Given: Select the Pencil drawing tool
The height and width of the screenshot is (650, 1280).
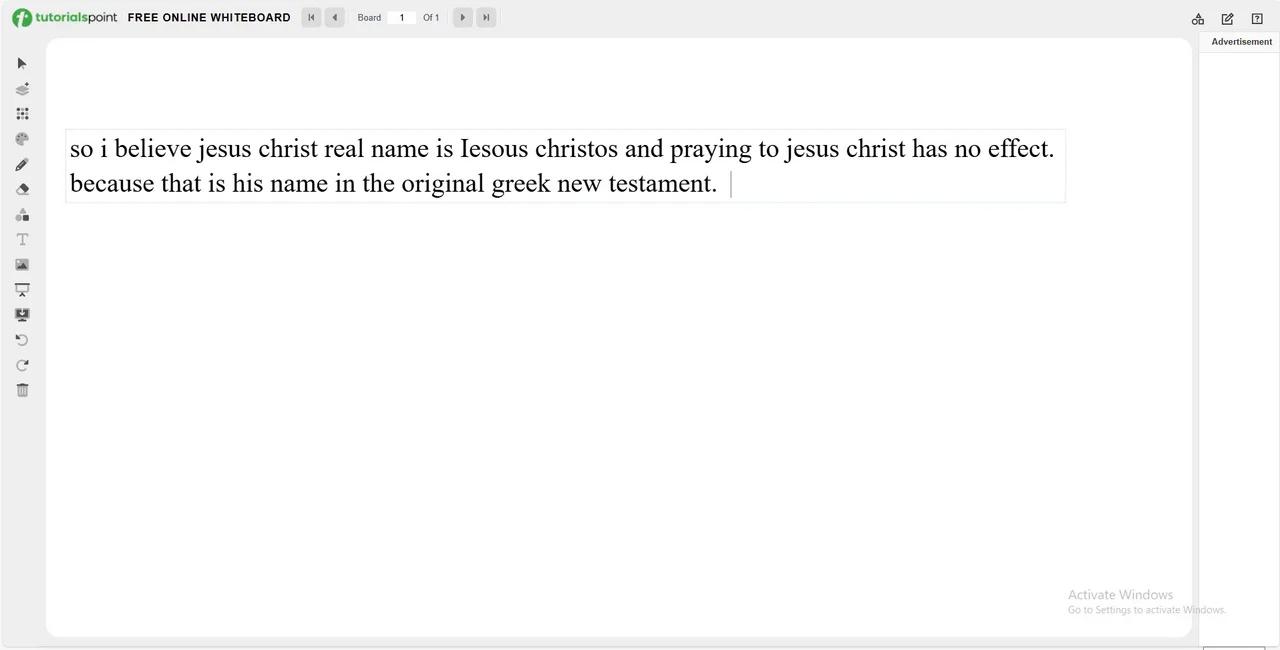Looking at the screenshot, I should coord(22,164).
